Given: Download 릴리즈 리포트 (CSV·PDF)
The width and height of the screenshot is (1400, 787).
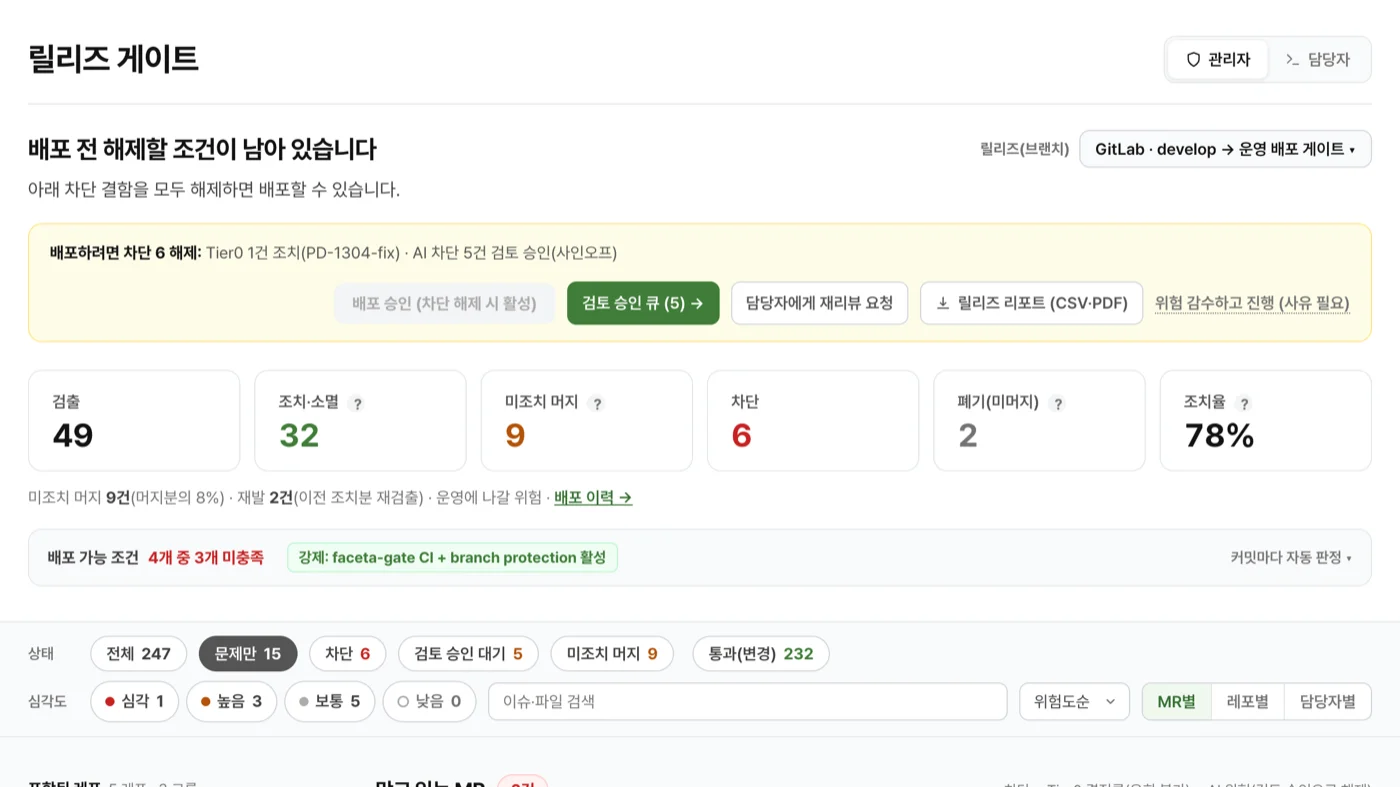Looking at the screenshot, I should [1031, 303].
